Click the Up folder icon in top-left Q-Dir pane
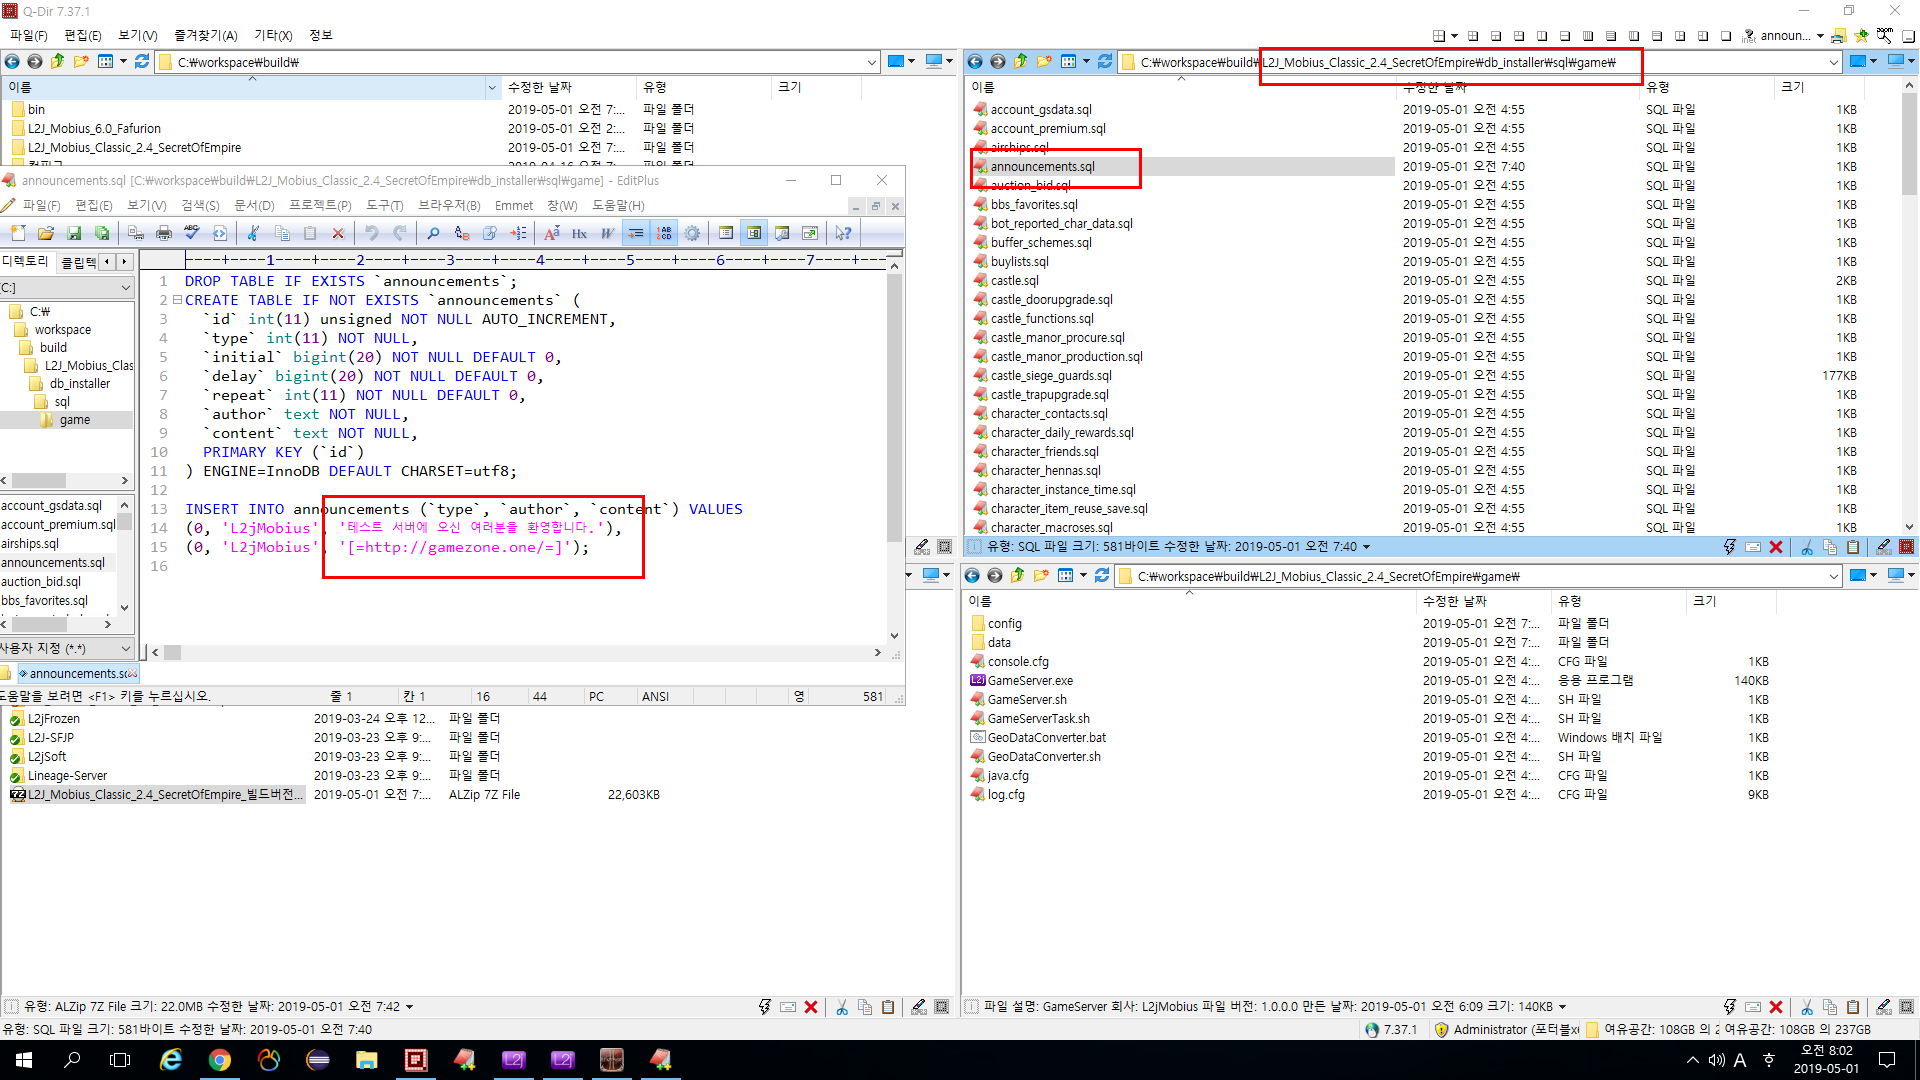 point(58,62)
